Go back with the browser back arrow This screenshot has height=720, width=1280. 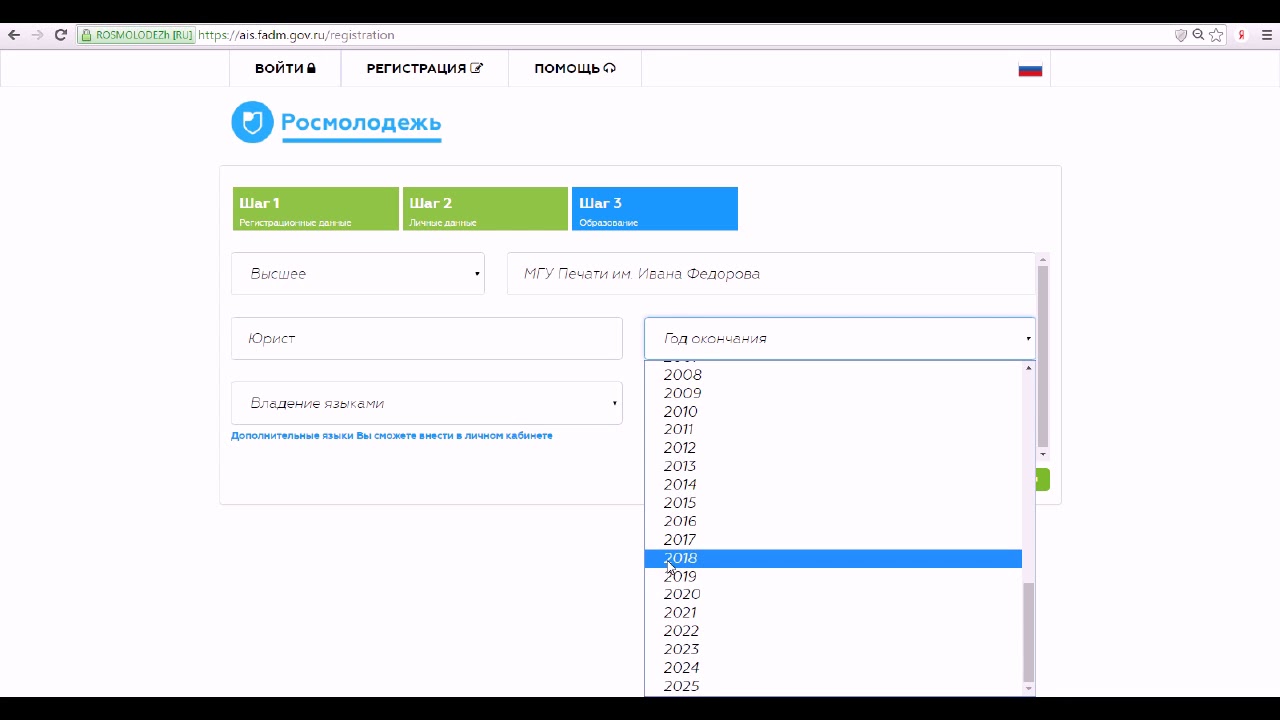[x=14, y=35]
